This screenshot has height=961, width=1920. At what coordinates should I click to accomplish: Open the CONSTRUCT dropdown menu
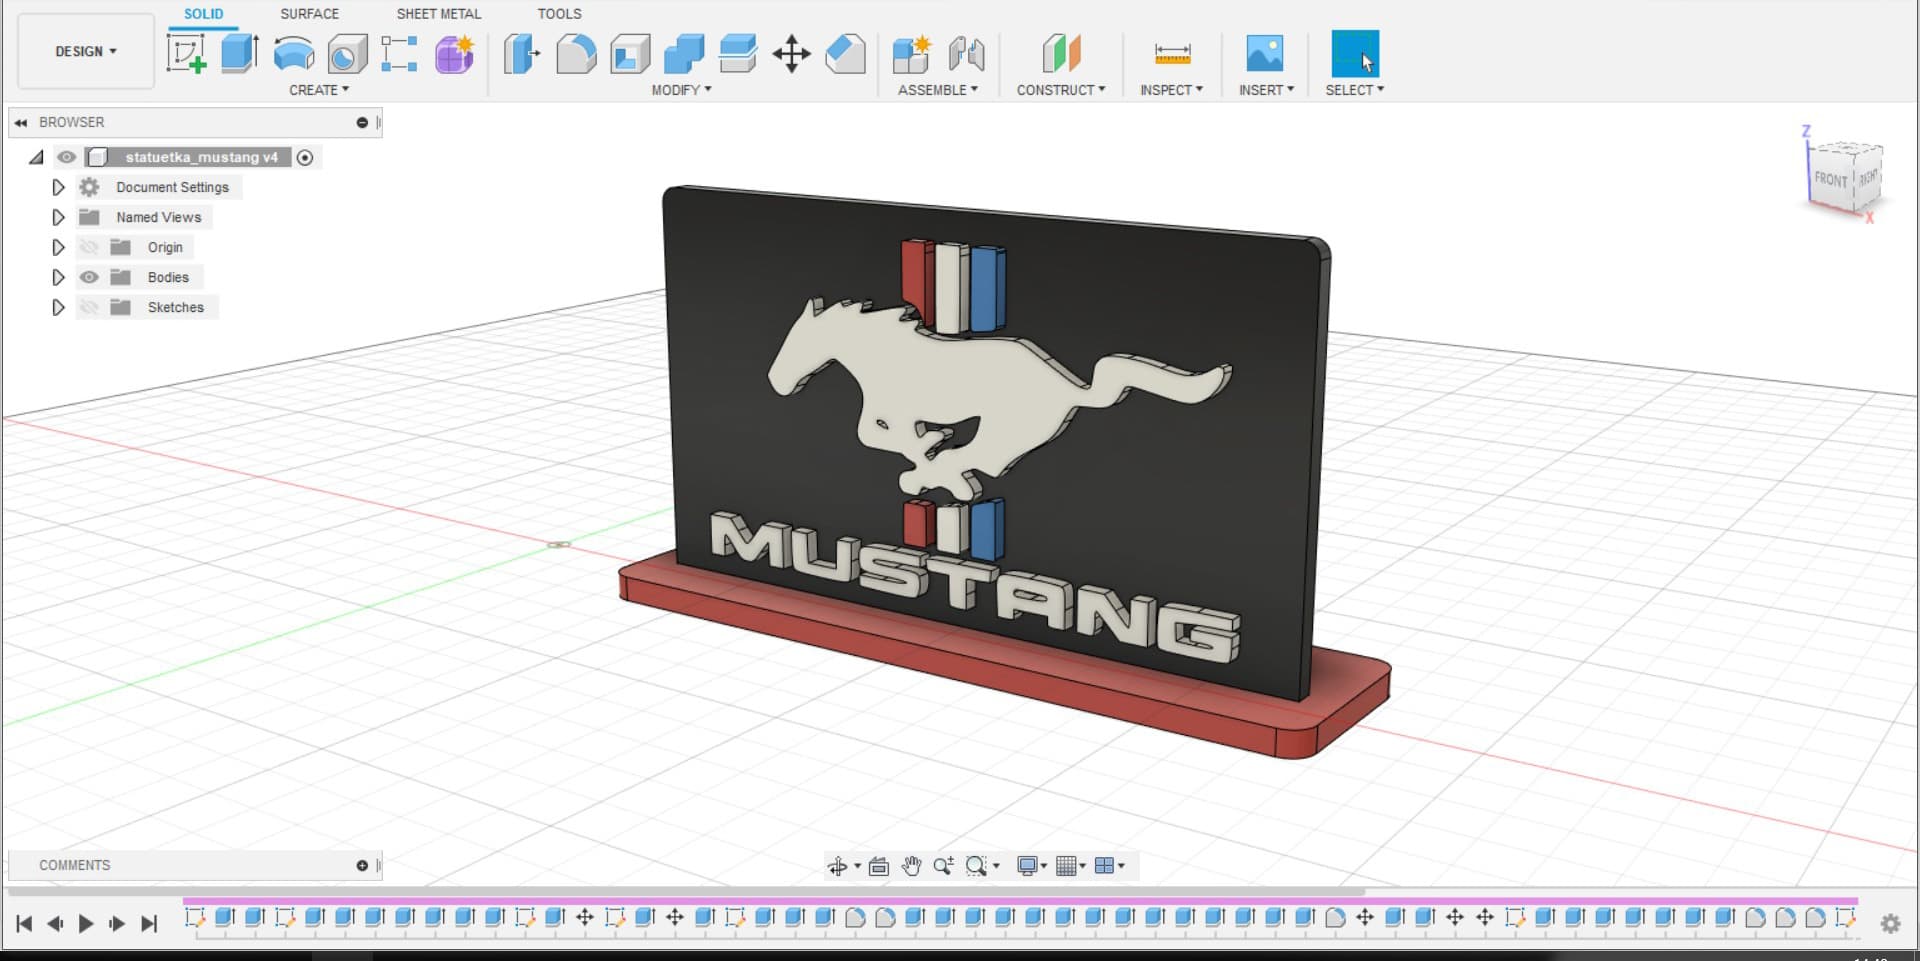tap(1061, 90)
